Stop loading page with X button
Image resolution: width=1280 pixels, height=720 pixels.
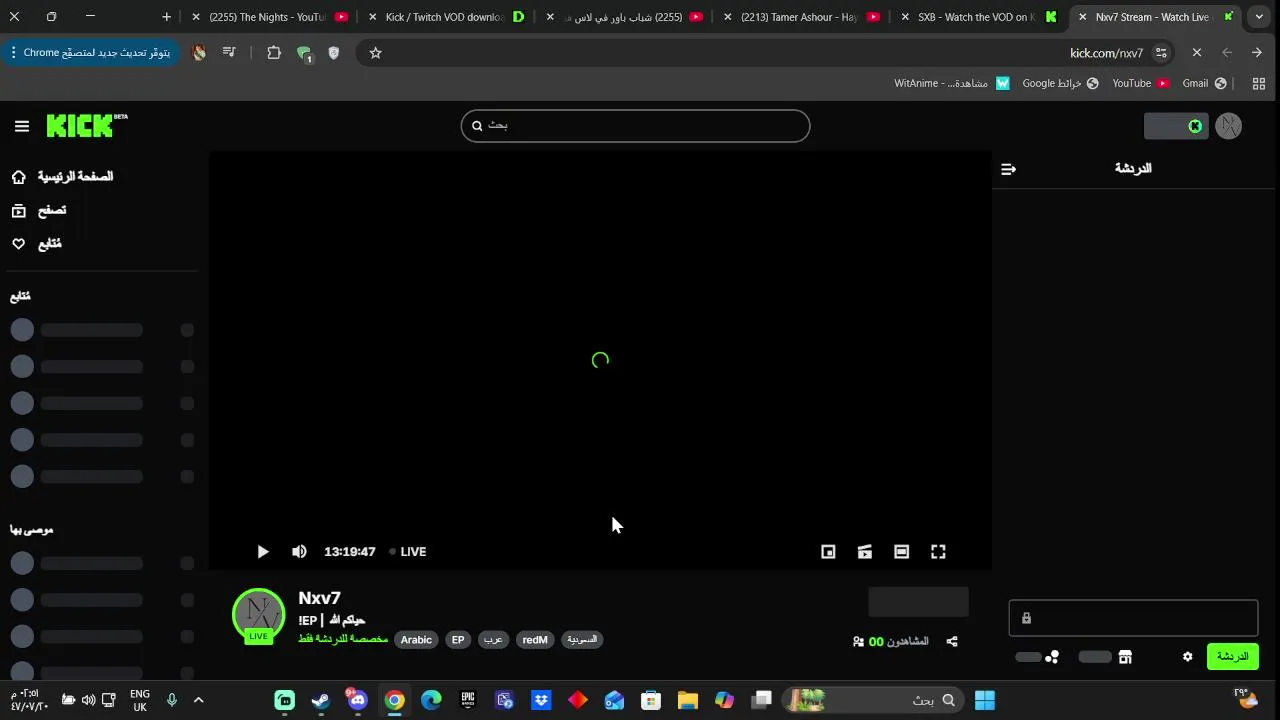(1196, 53)
